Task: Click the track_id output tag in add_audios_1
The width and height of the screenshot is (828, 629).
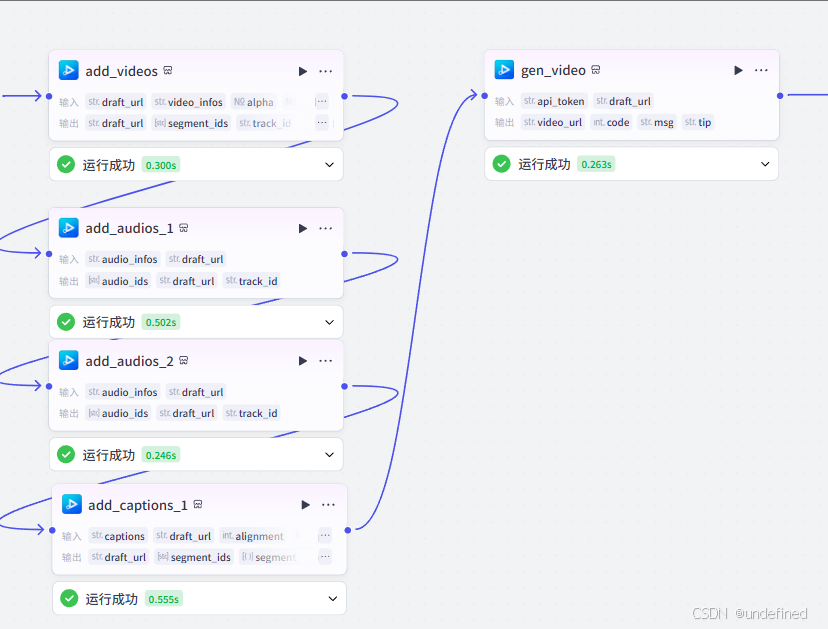Action: click(251, 281)
